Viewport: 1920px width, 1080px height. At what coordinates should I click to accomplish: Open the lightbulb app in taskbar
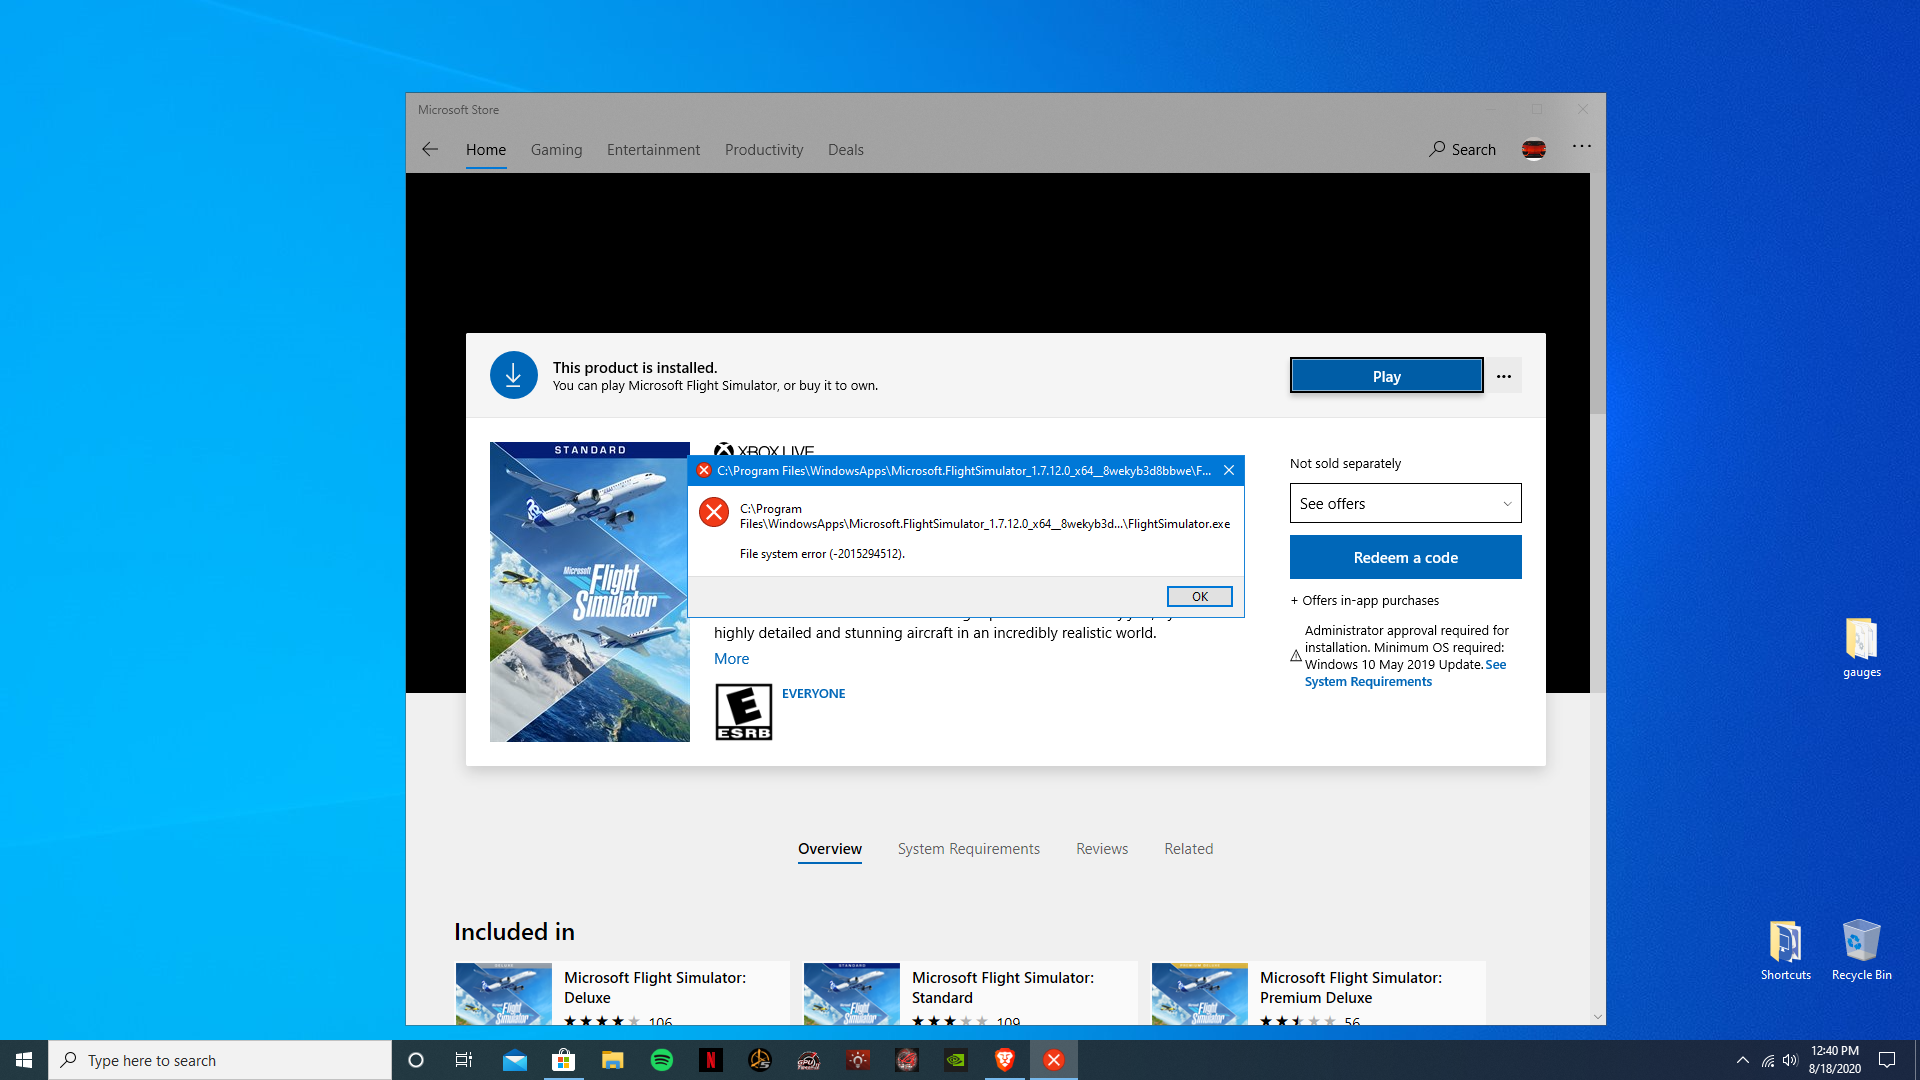[857, 1060]
